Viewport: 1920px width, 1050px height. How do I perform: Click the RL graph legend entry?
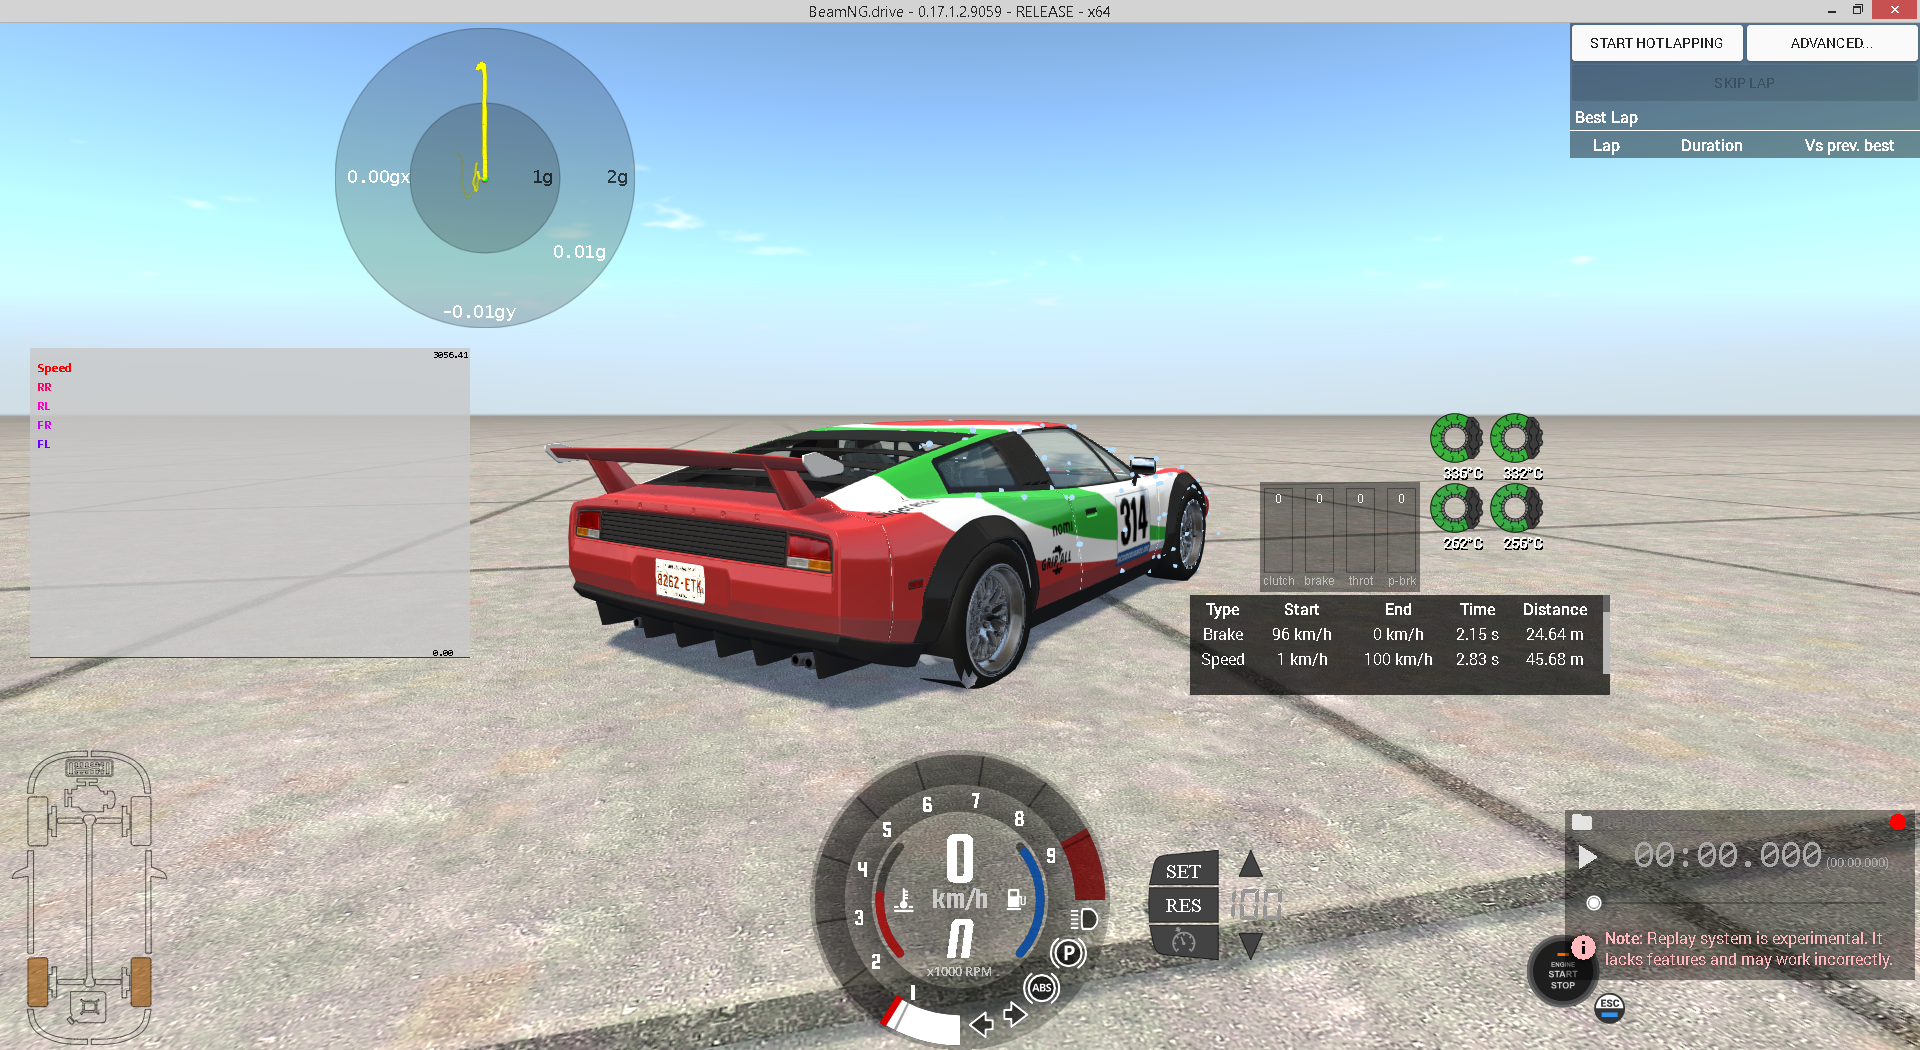pyautogui.click(x=43, y=406)
